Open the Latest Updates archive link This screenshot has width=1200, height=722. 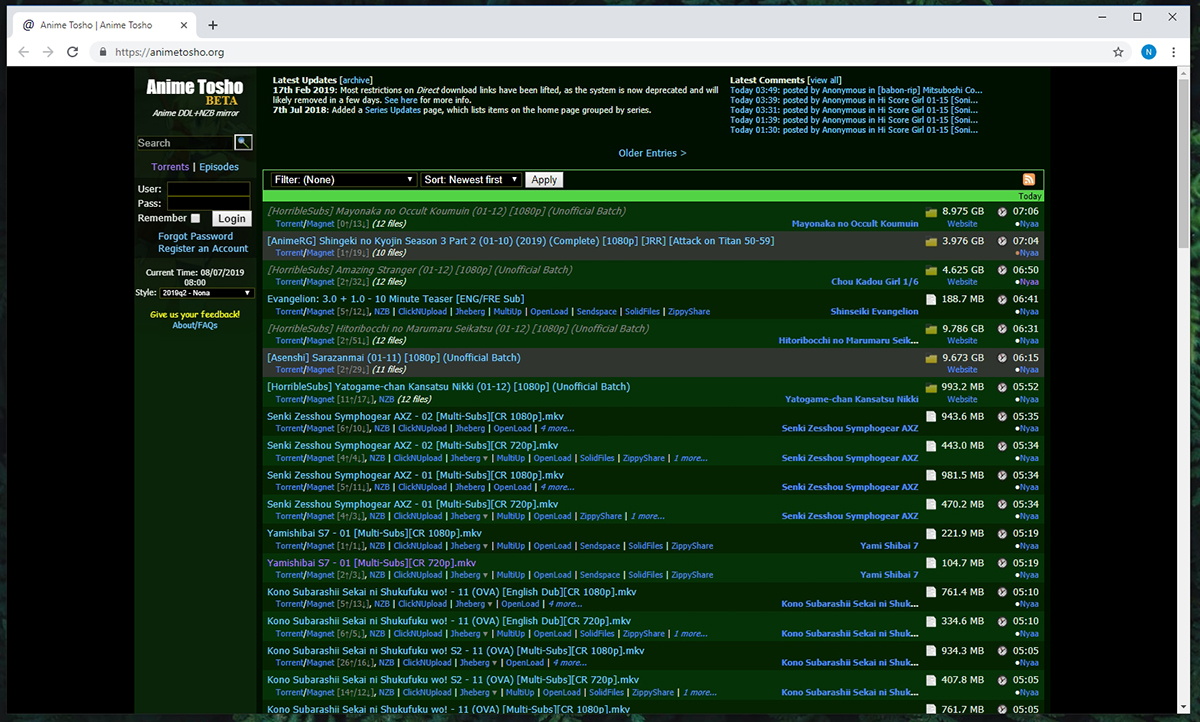click(x=357, y=80)
